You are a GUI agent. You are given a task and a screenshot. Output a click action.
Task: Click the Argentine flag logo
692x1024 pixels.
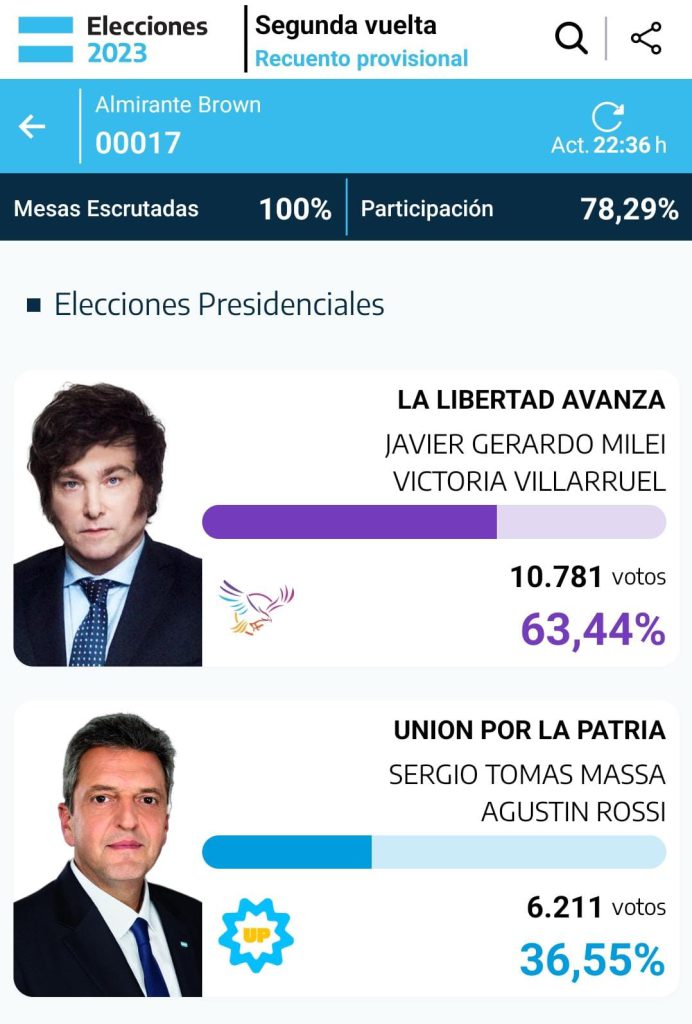click(45, 39)
